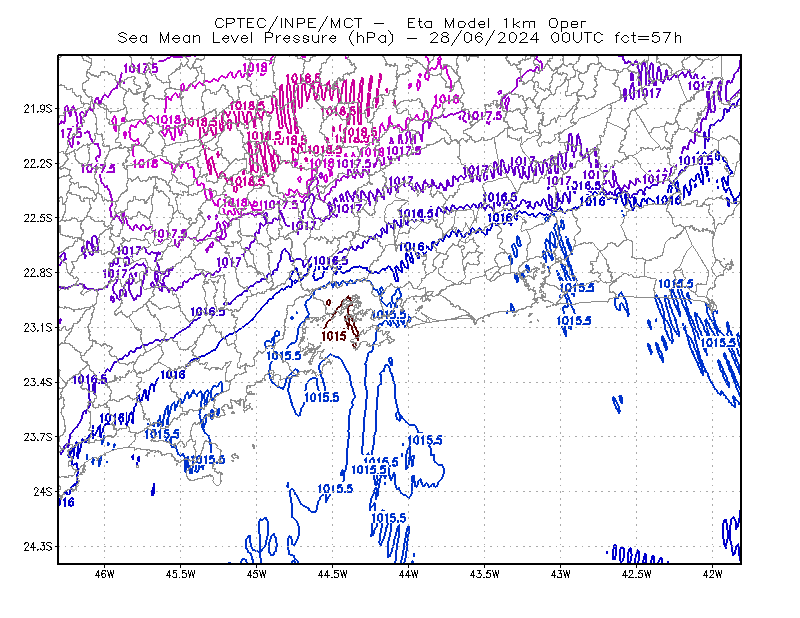The height and width of the screenshot is (618, 800).
Task: Click the subtitle 'Sea Mean Level Pressure (hPa)'
Action: (x=256, y=38)
